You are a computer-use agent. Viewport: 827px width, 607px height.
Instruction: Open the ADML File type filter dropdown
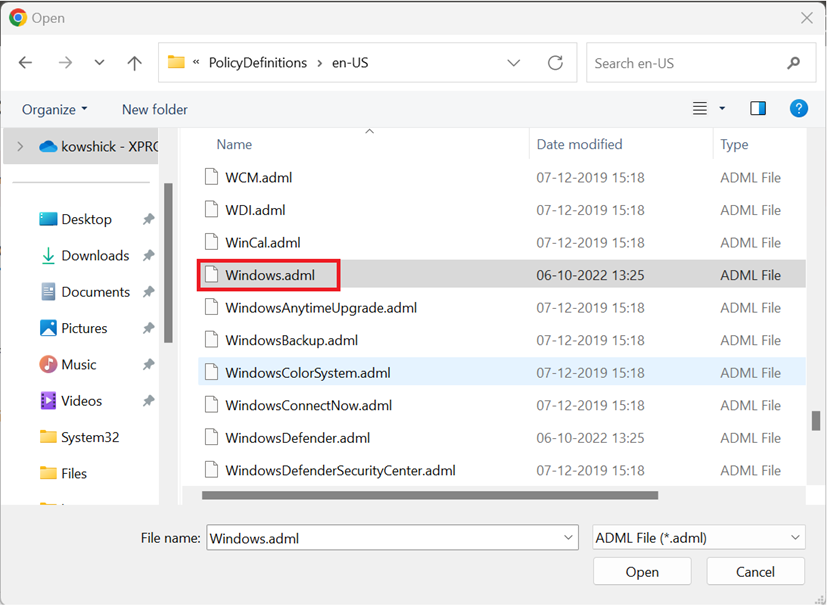[x=698, y=538]
